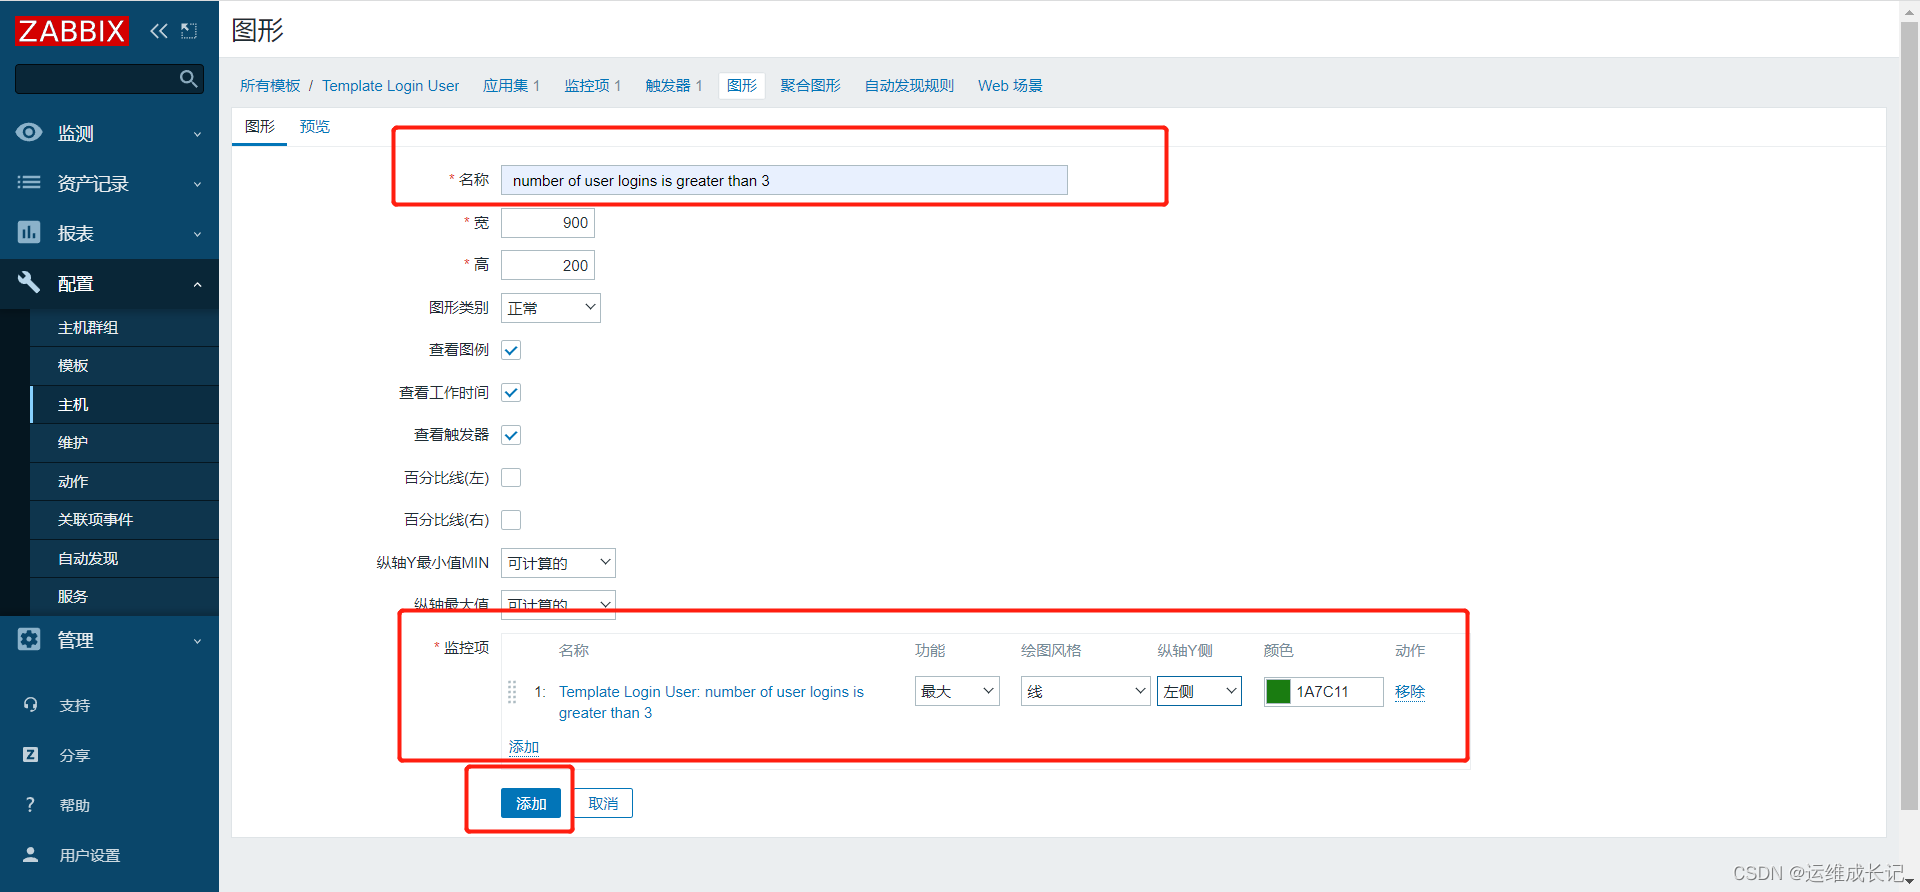This screenshot has height=892, width=1920.
Task: Click the 名称 name input field
Action: point(784,180)
